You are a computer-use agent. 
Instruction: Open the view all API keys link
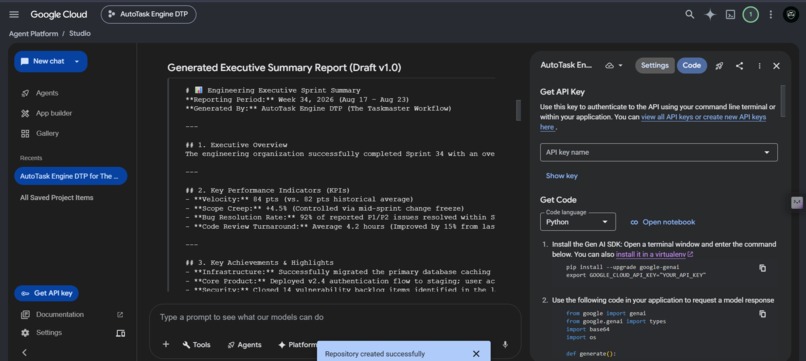[x=703, y=117]
